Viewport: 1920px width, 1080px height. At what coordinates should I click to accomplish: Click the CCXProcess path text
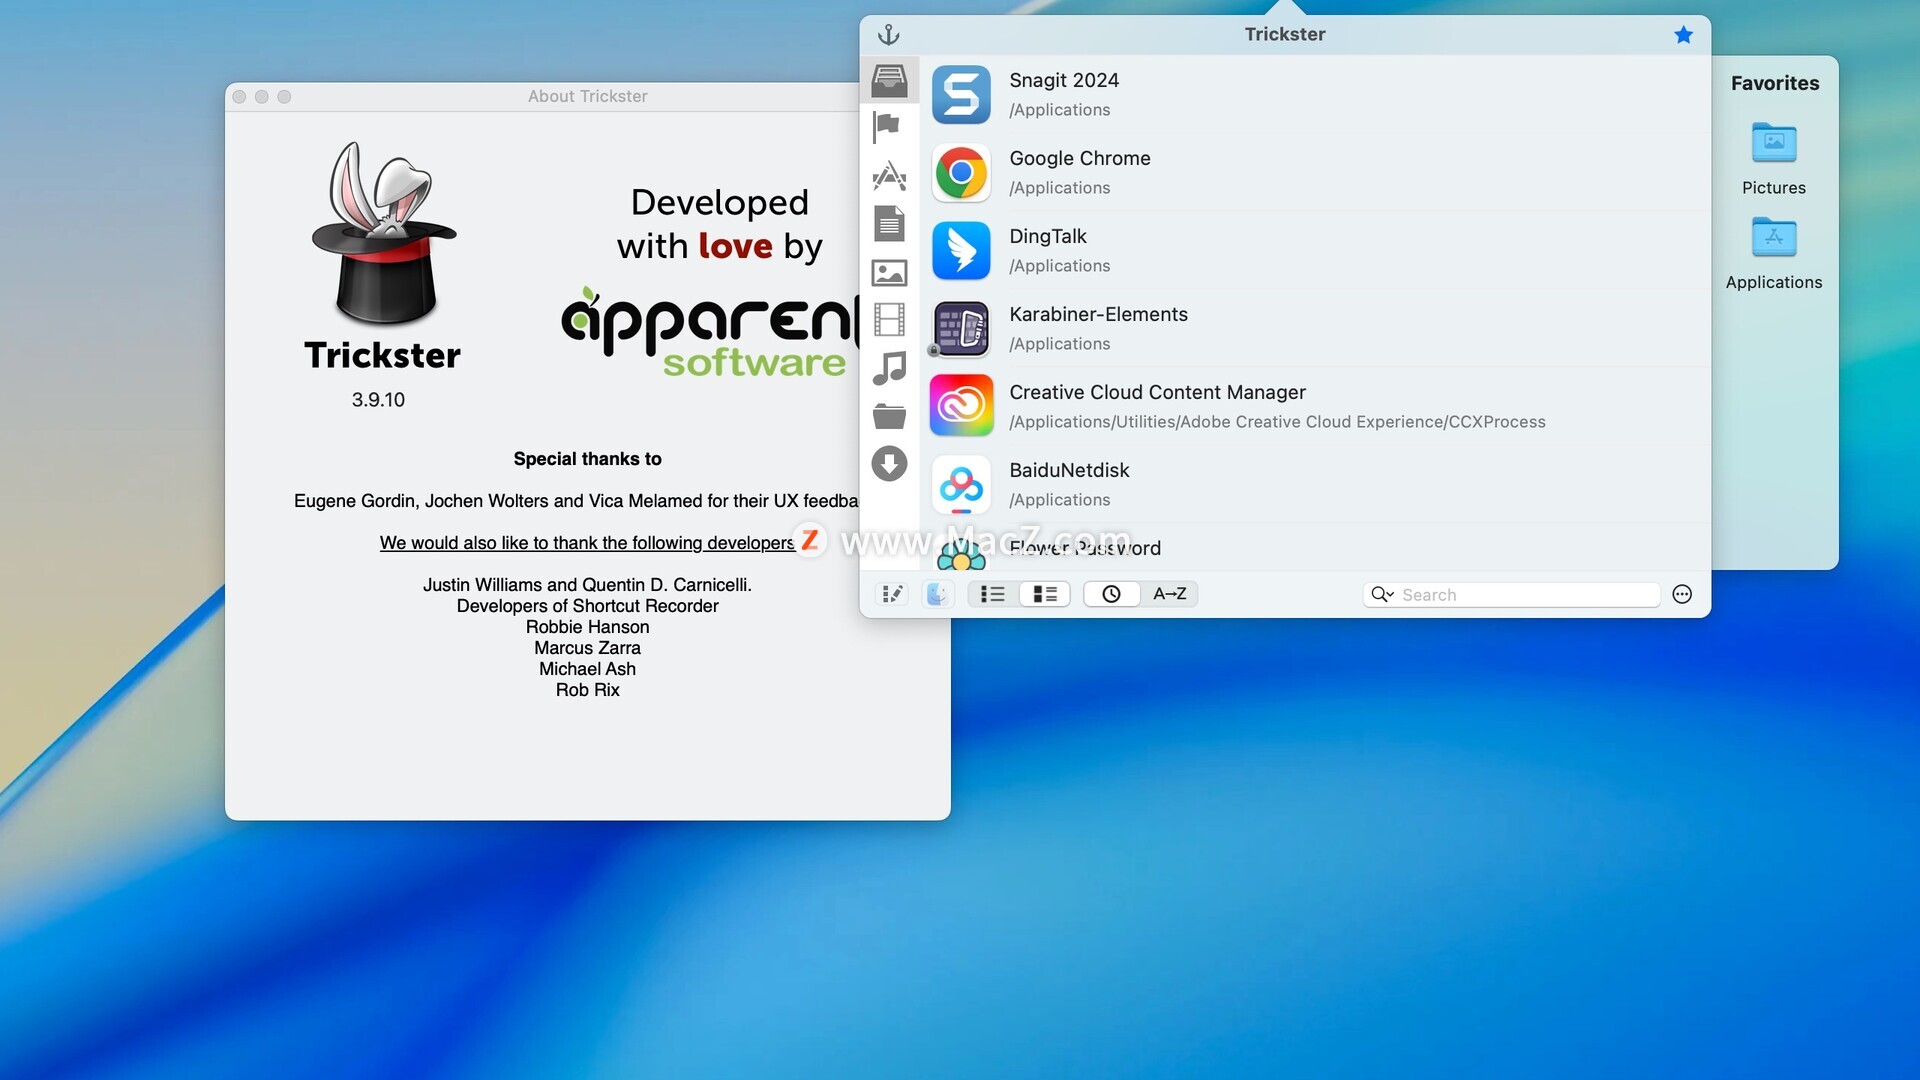1277,422
